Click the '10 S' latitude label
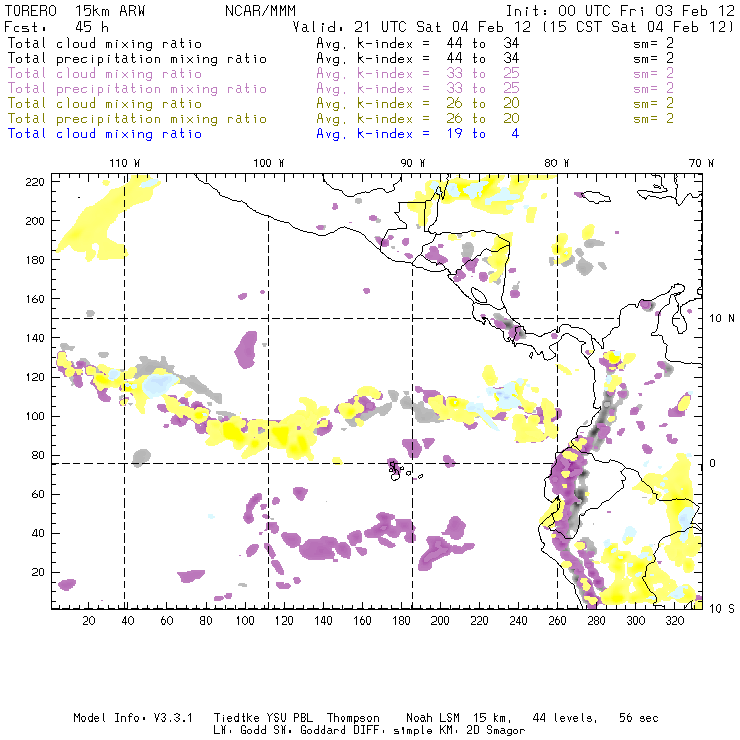 [x=722, y=609]
